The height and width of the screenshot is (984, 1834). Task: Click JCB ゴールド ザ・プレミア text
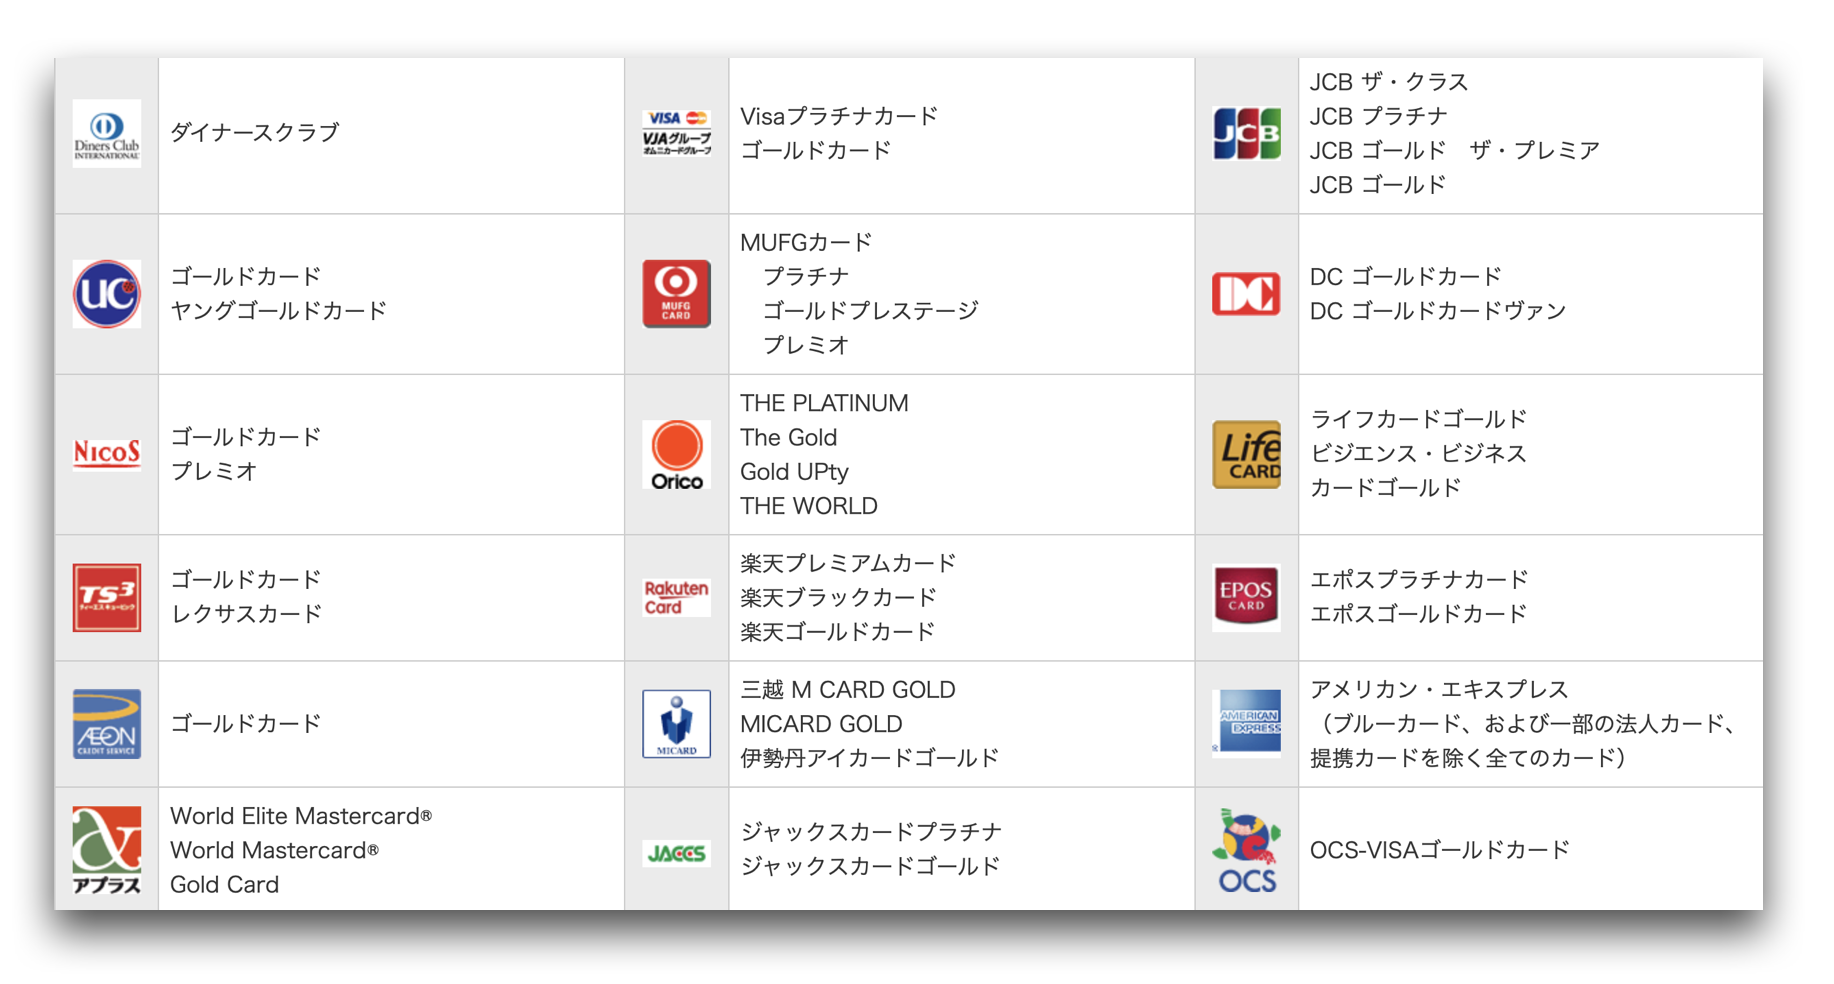[1455, 150]
